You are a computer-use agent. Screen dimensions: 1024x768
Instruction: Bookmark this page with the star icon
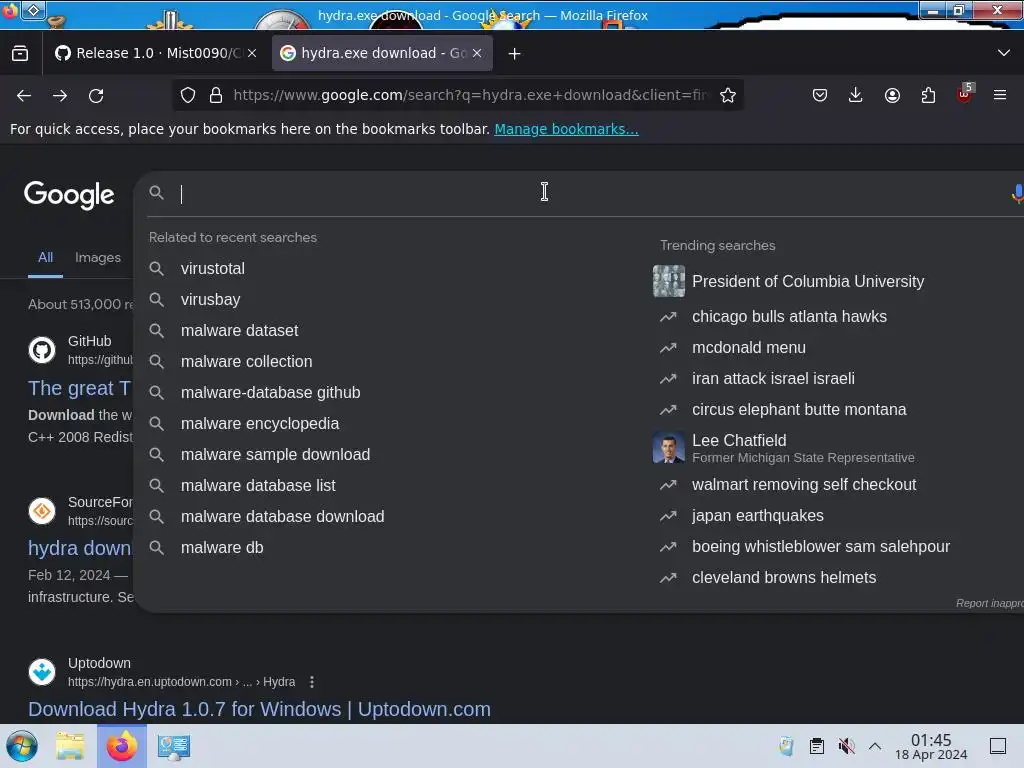coord(728,95)
